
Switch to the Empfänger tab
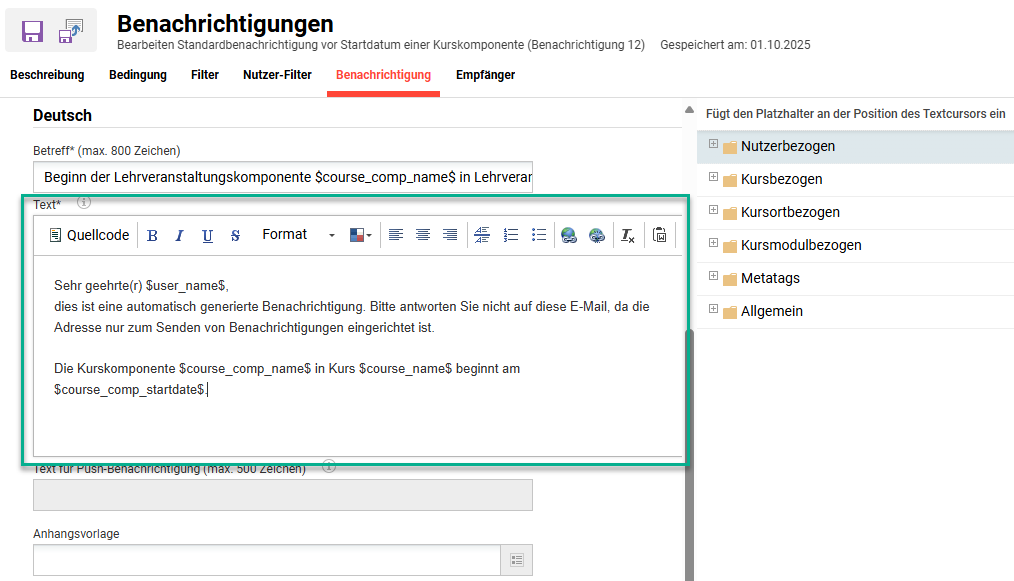click(x=485, y=74)
